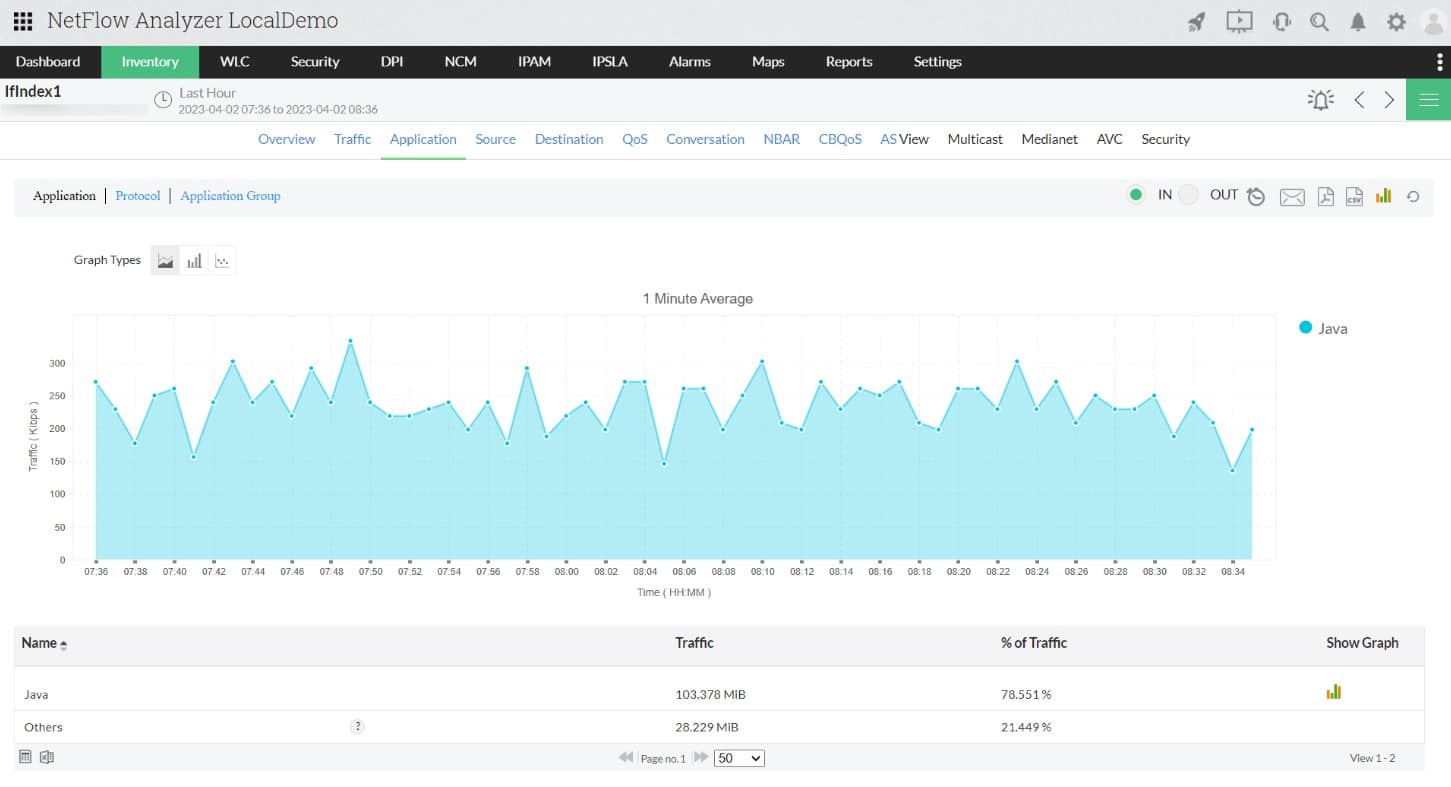Switch graph type to bar chart
The height and width of the screenshot is (787, 1451).
coord(194,259)
